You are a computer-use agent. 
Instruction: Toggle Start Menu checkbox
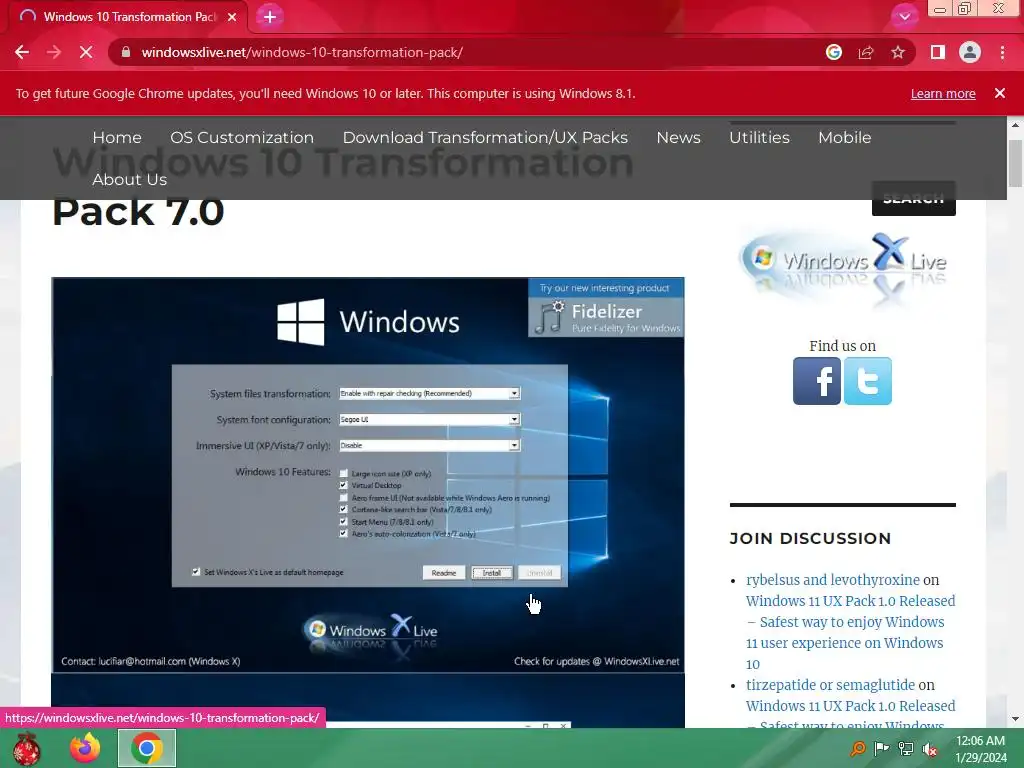[x=344, y=522]
